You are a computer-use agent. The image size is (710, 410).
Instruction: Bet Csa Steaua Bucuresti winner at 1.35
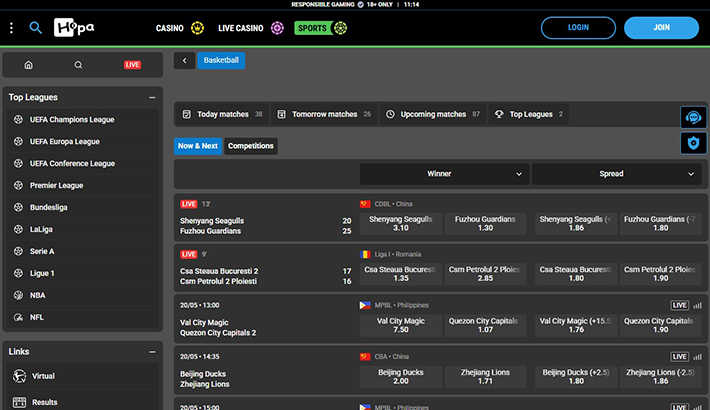tap(401, 274)
